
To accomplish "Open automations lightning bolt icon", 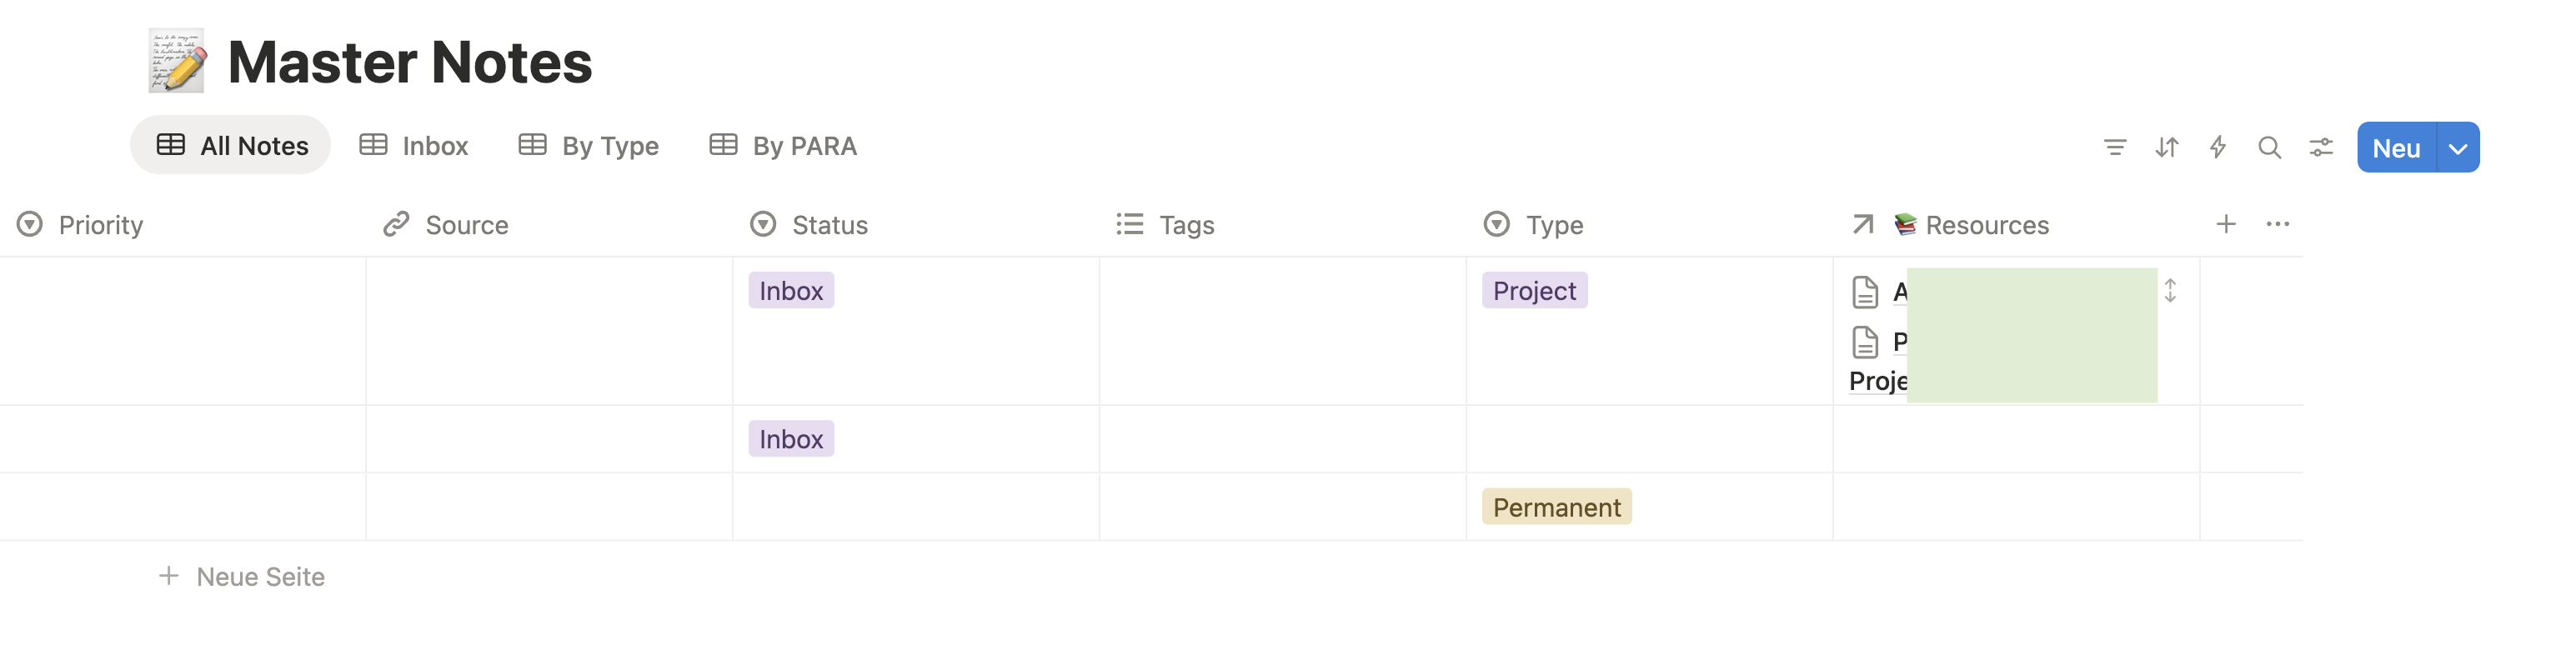I will click(x=2217, y=148).
